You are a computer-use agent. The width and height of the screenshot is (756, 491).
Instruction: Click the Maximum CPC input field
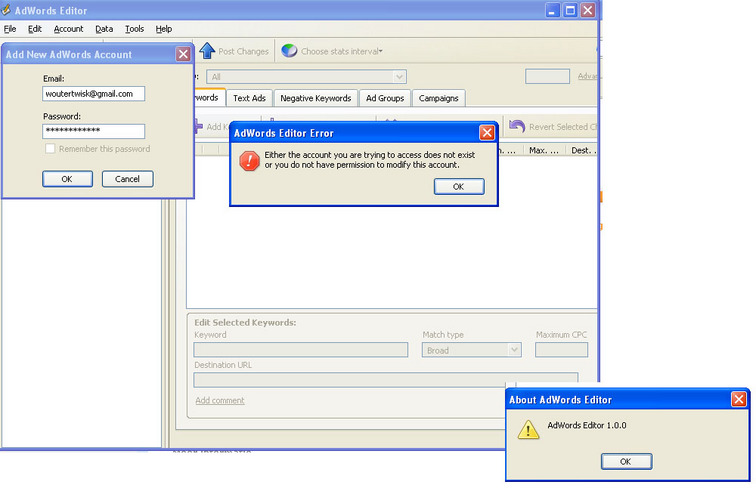(561, 350)
